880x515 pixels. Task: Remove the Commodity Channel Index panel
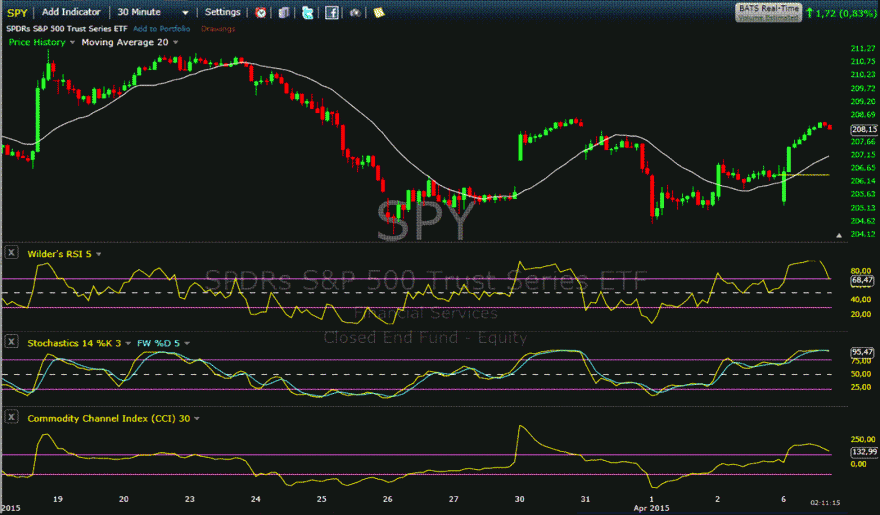(x=11, y=417)
